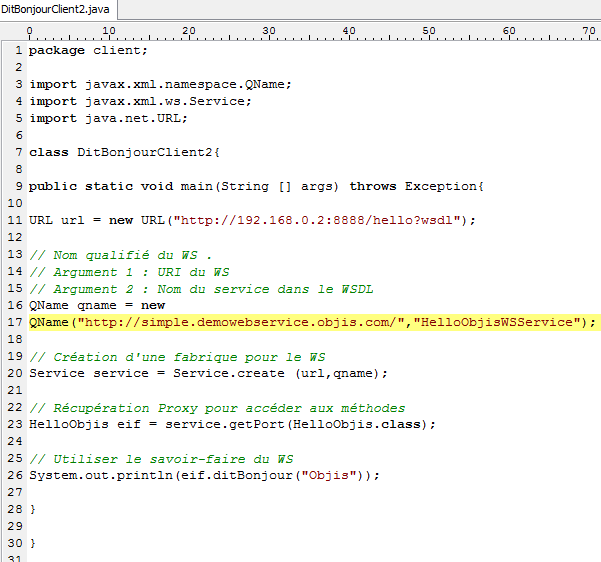Click the column 30 mark on the ruler

(x=268, y=31)
